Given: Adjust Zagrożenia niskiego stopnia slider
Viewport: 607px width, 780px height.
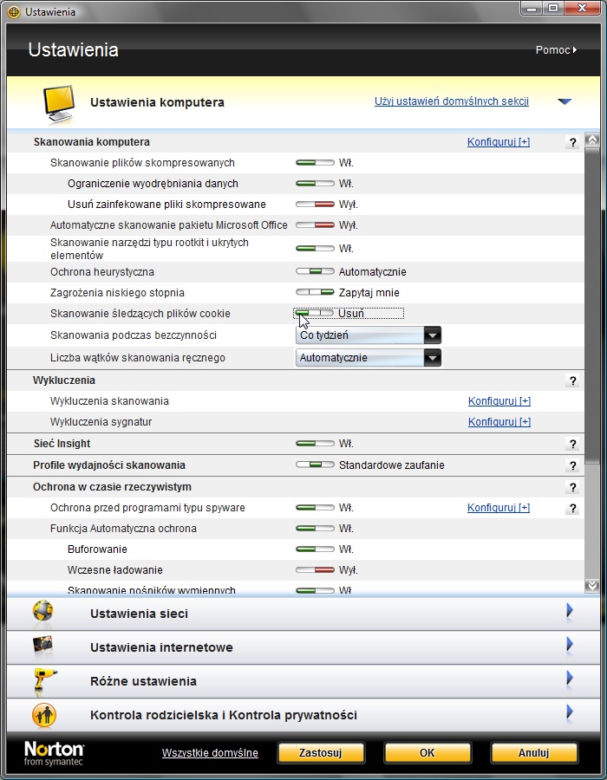Looking at the screenshot, I should click(x=315, y=292).
